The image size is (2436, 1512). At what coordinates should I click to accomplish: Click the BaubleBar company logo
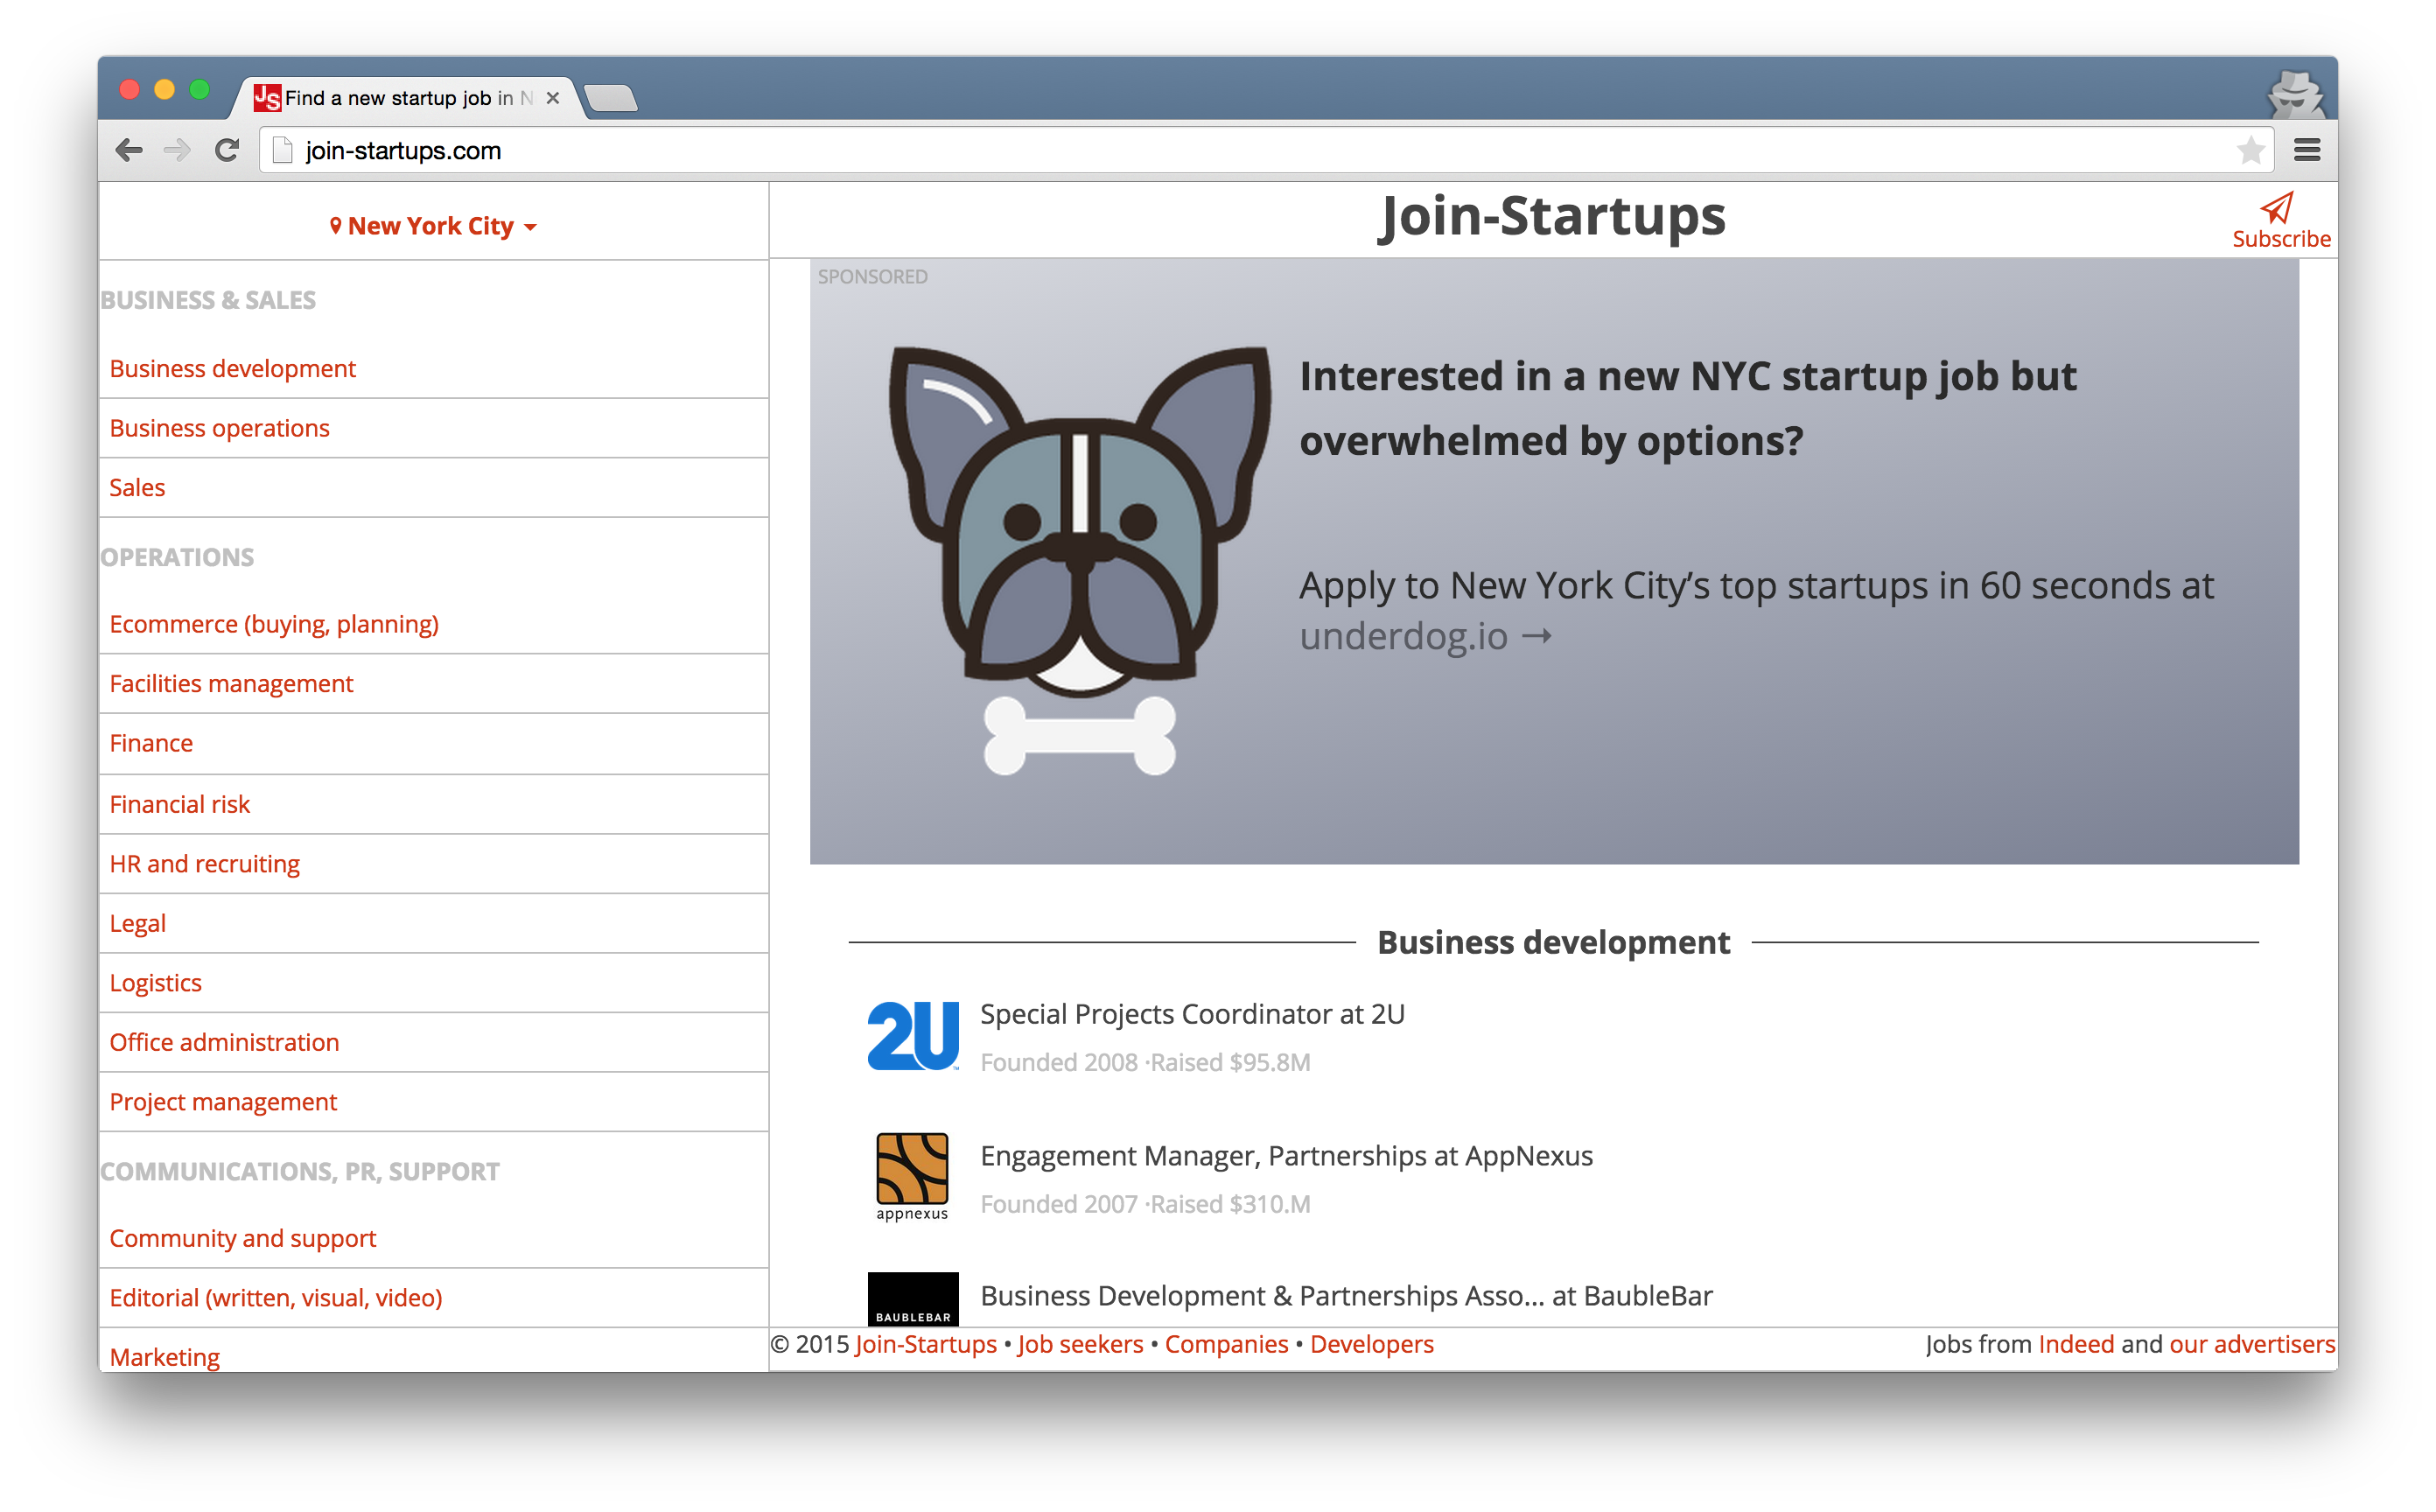click(912, 1299)
